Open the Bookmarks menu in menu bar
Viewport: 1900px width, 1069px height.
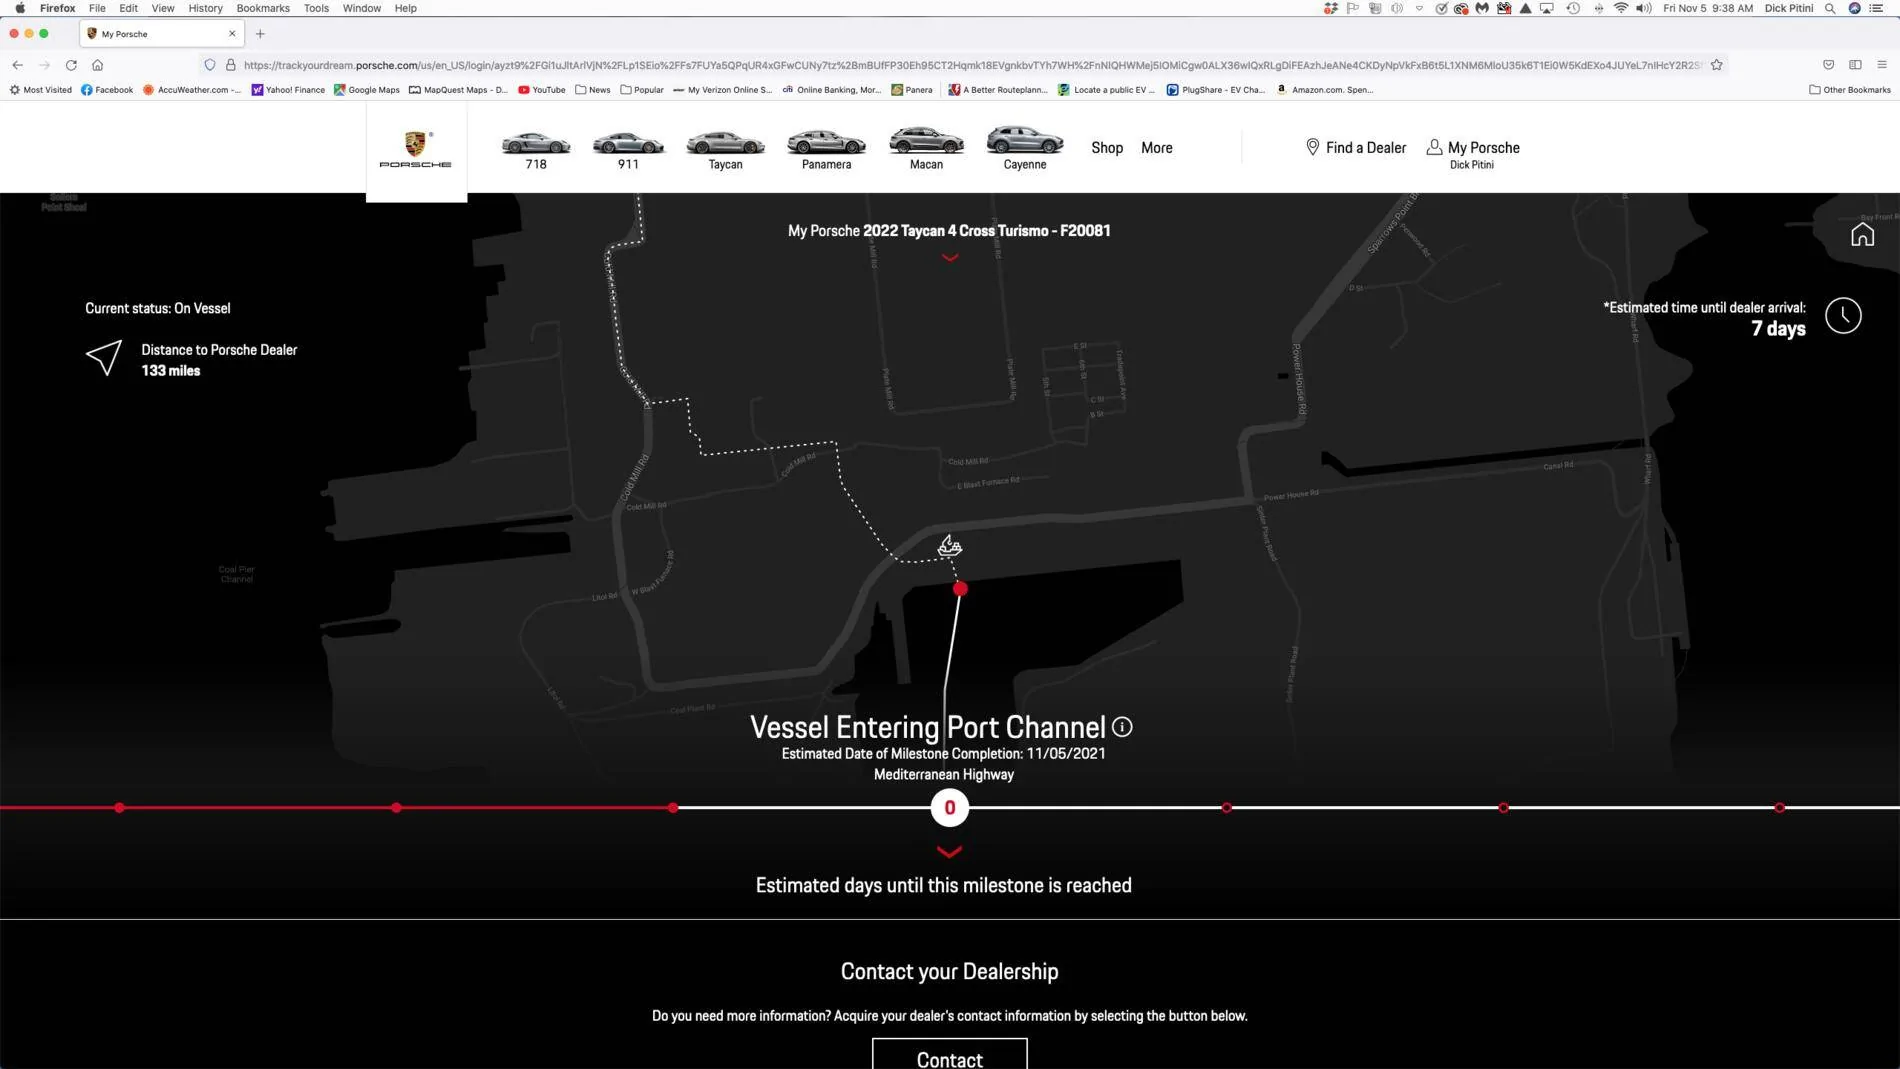[263, 8]
